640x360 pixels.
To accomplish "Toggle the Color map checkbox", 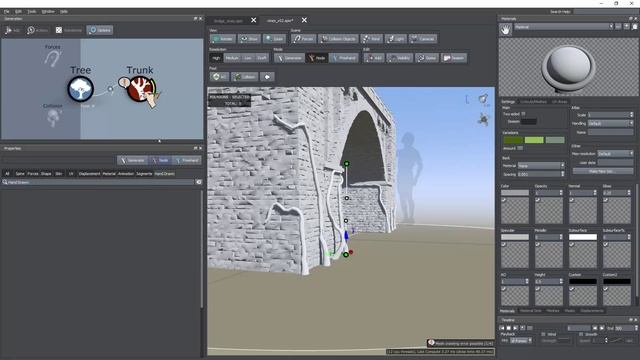I will [503, 200].
